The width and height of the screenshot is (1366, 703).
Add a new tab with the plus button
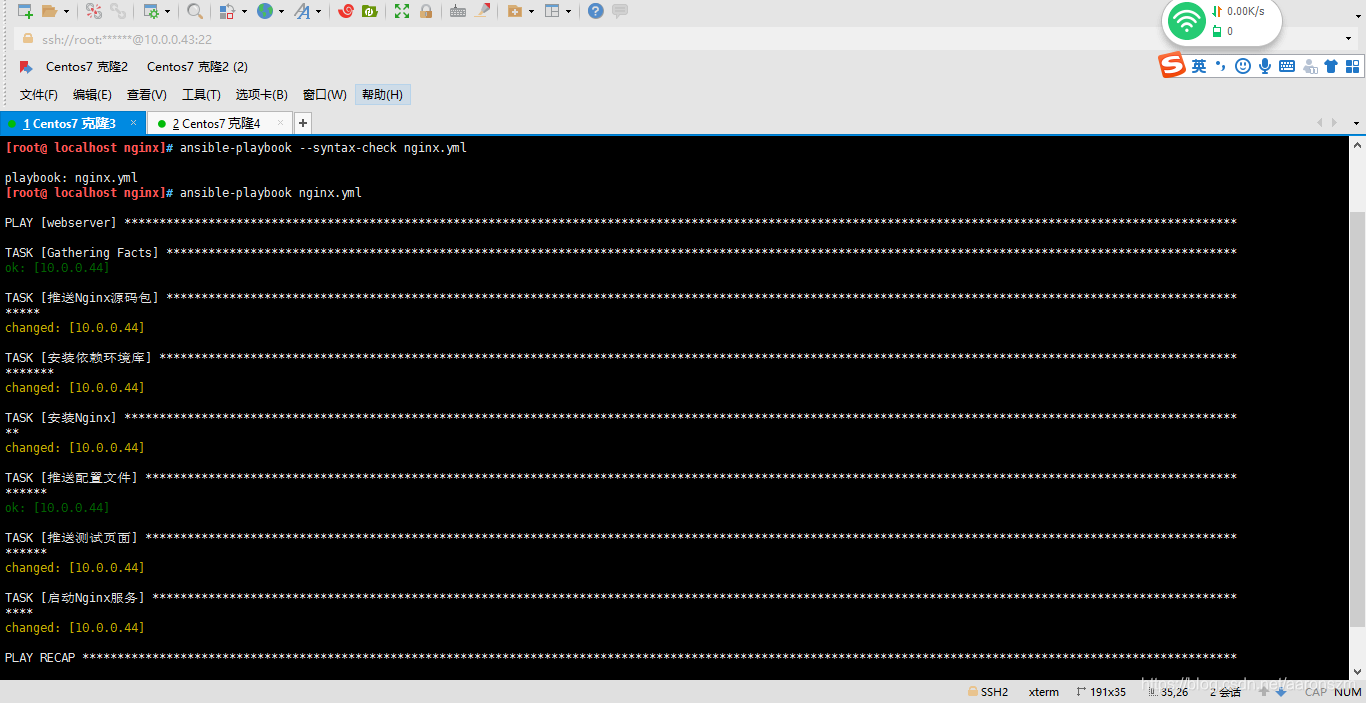(x=302, y=123)
